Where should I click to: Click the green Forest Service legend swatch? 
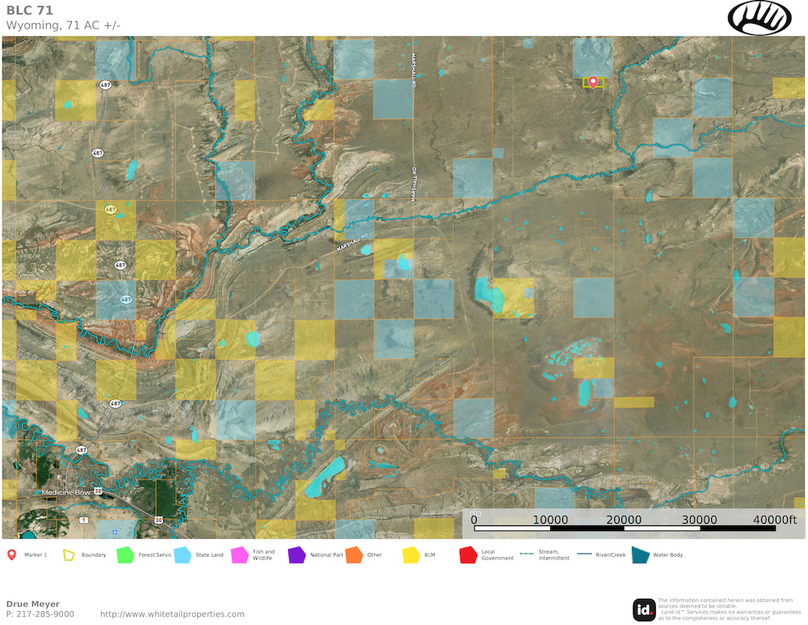(x=125, y=554)
